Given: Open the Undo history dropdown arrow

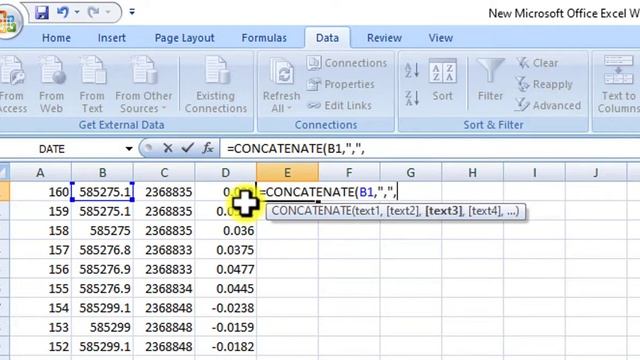Looking at the screenshot, I should pos(77,12).
